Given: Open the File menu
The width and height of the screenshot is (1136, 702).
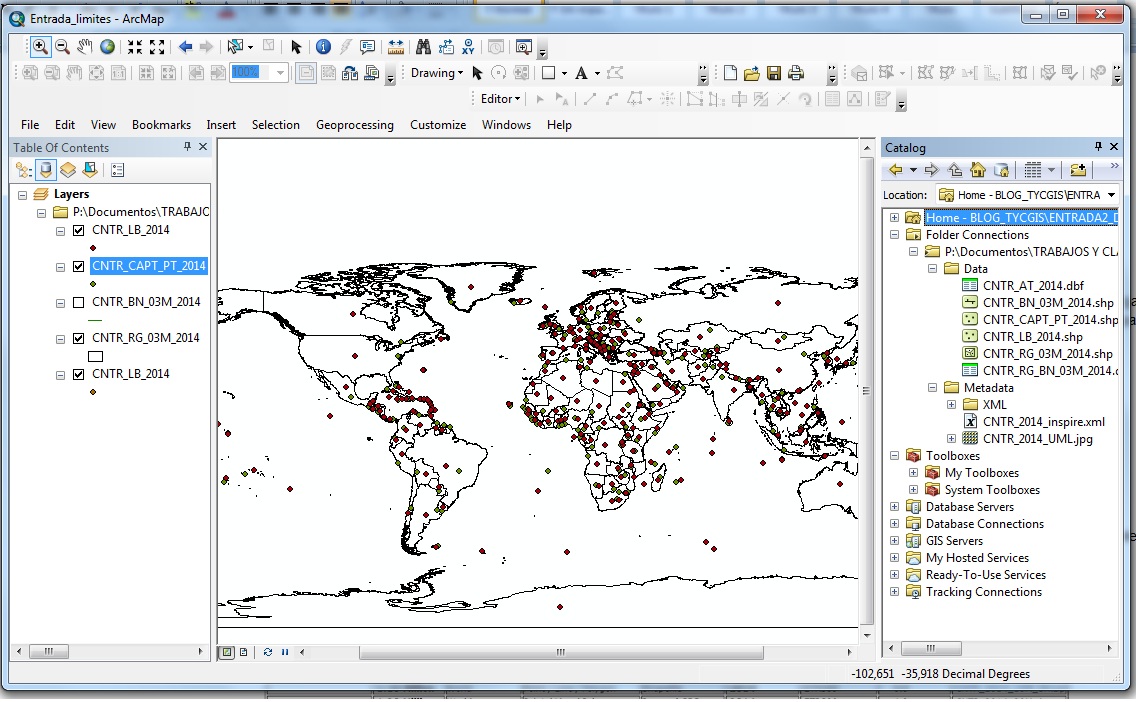Looking at the screenshot, I should tap(30, 125).
